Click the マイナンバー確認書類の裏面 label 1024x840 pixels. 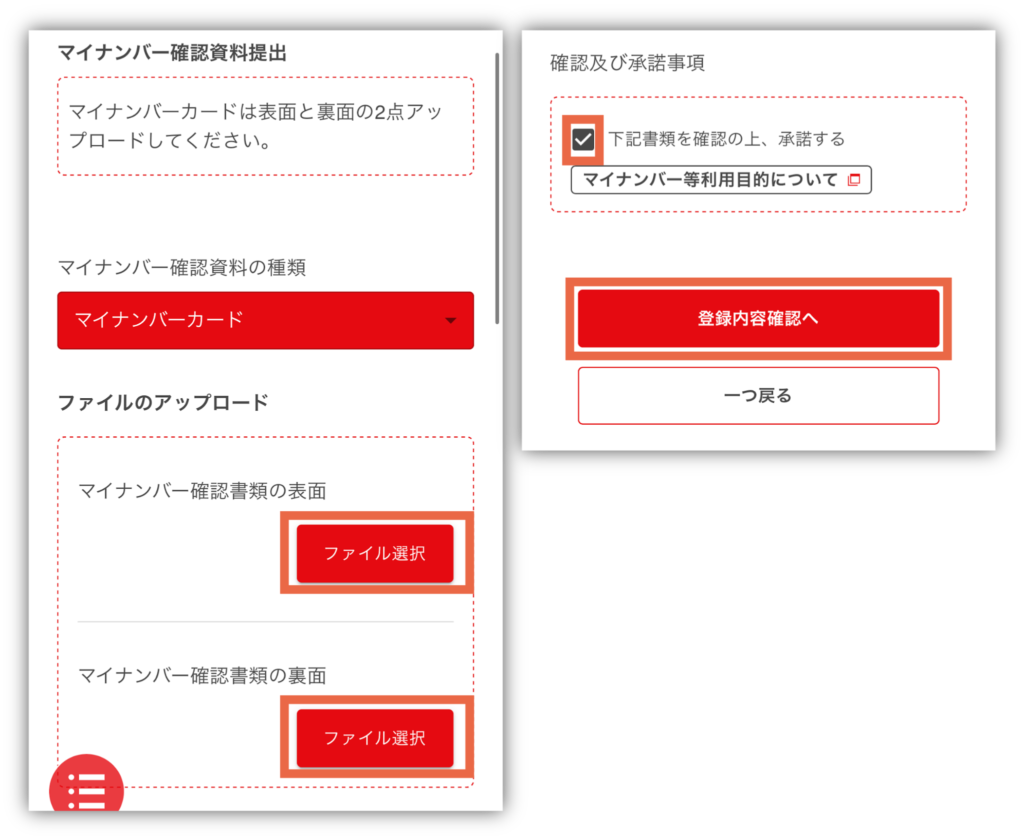click(x=202, y=675)
